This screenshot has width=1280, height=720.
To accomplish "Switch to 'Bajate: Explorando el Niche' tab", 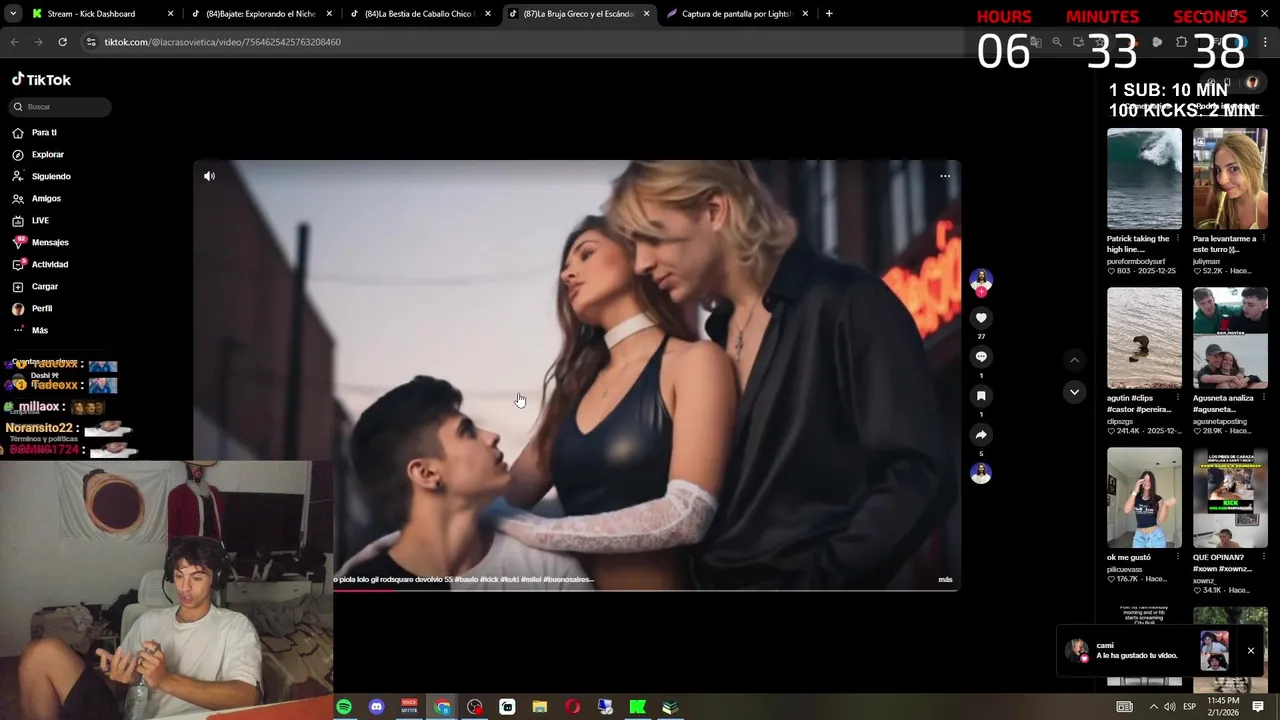I will tap(261, 14).
